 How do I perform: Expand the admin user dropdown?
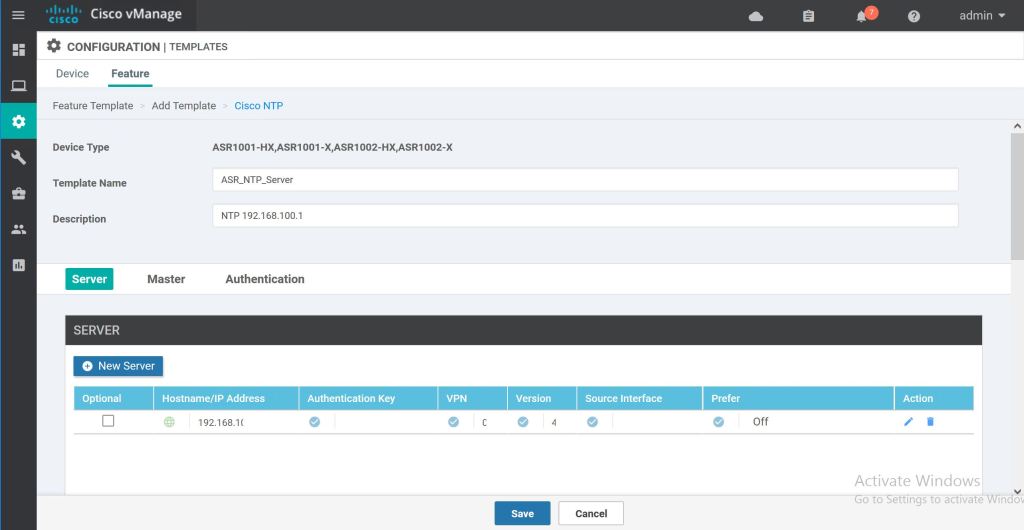click(x=982, y=16)
